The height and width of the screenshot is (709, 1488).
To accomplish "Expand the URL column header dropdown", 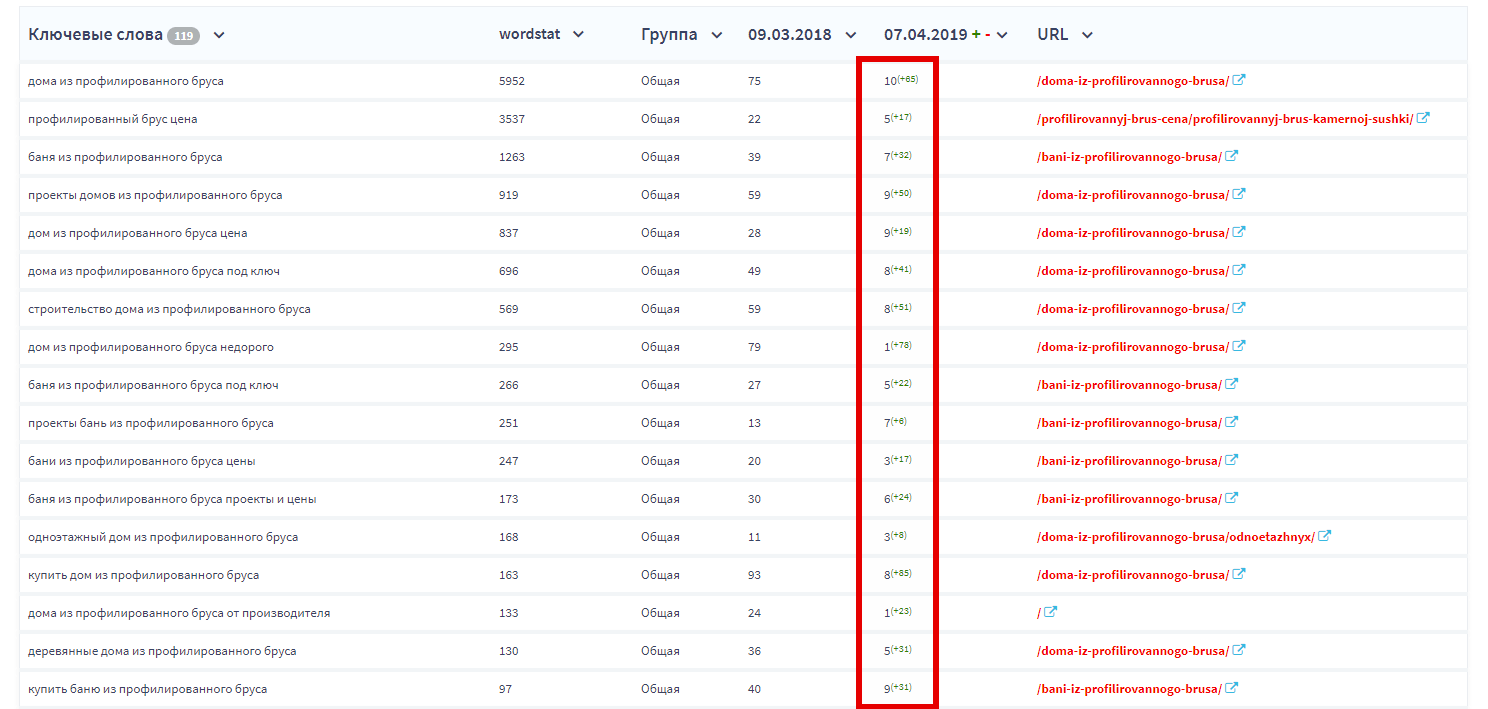I will tap(1087, 35).
